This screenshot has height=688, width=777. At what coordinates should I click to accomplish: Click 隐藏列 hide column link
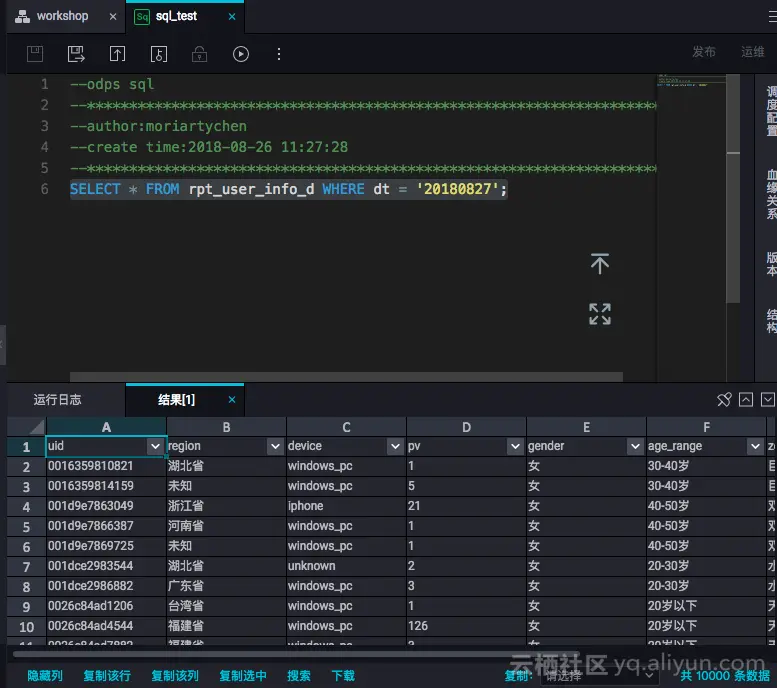[45, 676]
